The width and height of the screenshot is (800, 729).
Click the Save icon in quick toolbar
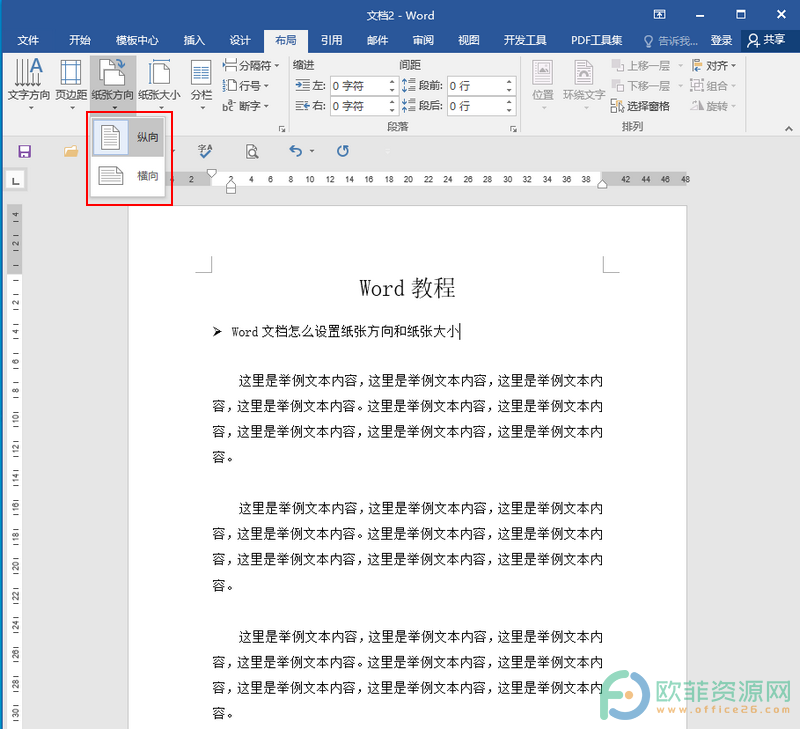tap(24, 151)
